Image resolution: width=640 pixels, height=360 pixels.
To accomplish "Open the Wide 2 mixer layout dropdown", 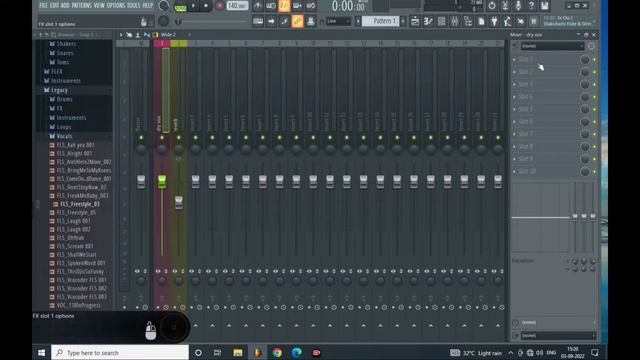I will [169, 35].
